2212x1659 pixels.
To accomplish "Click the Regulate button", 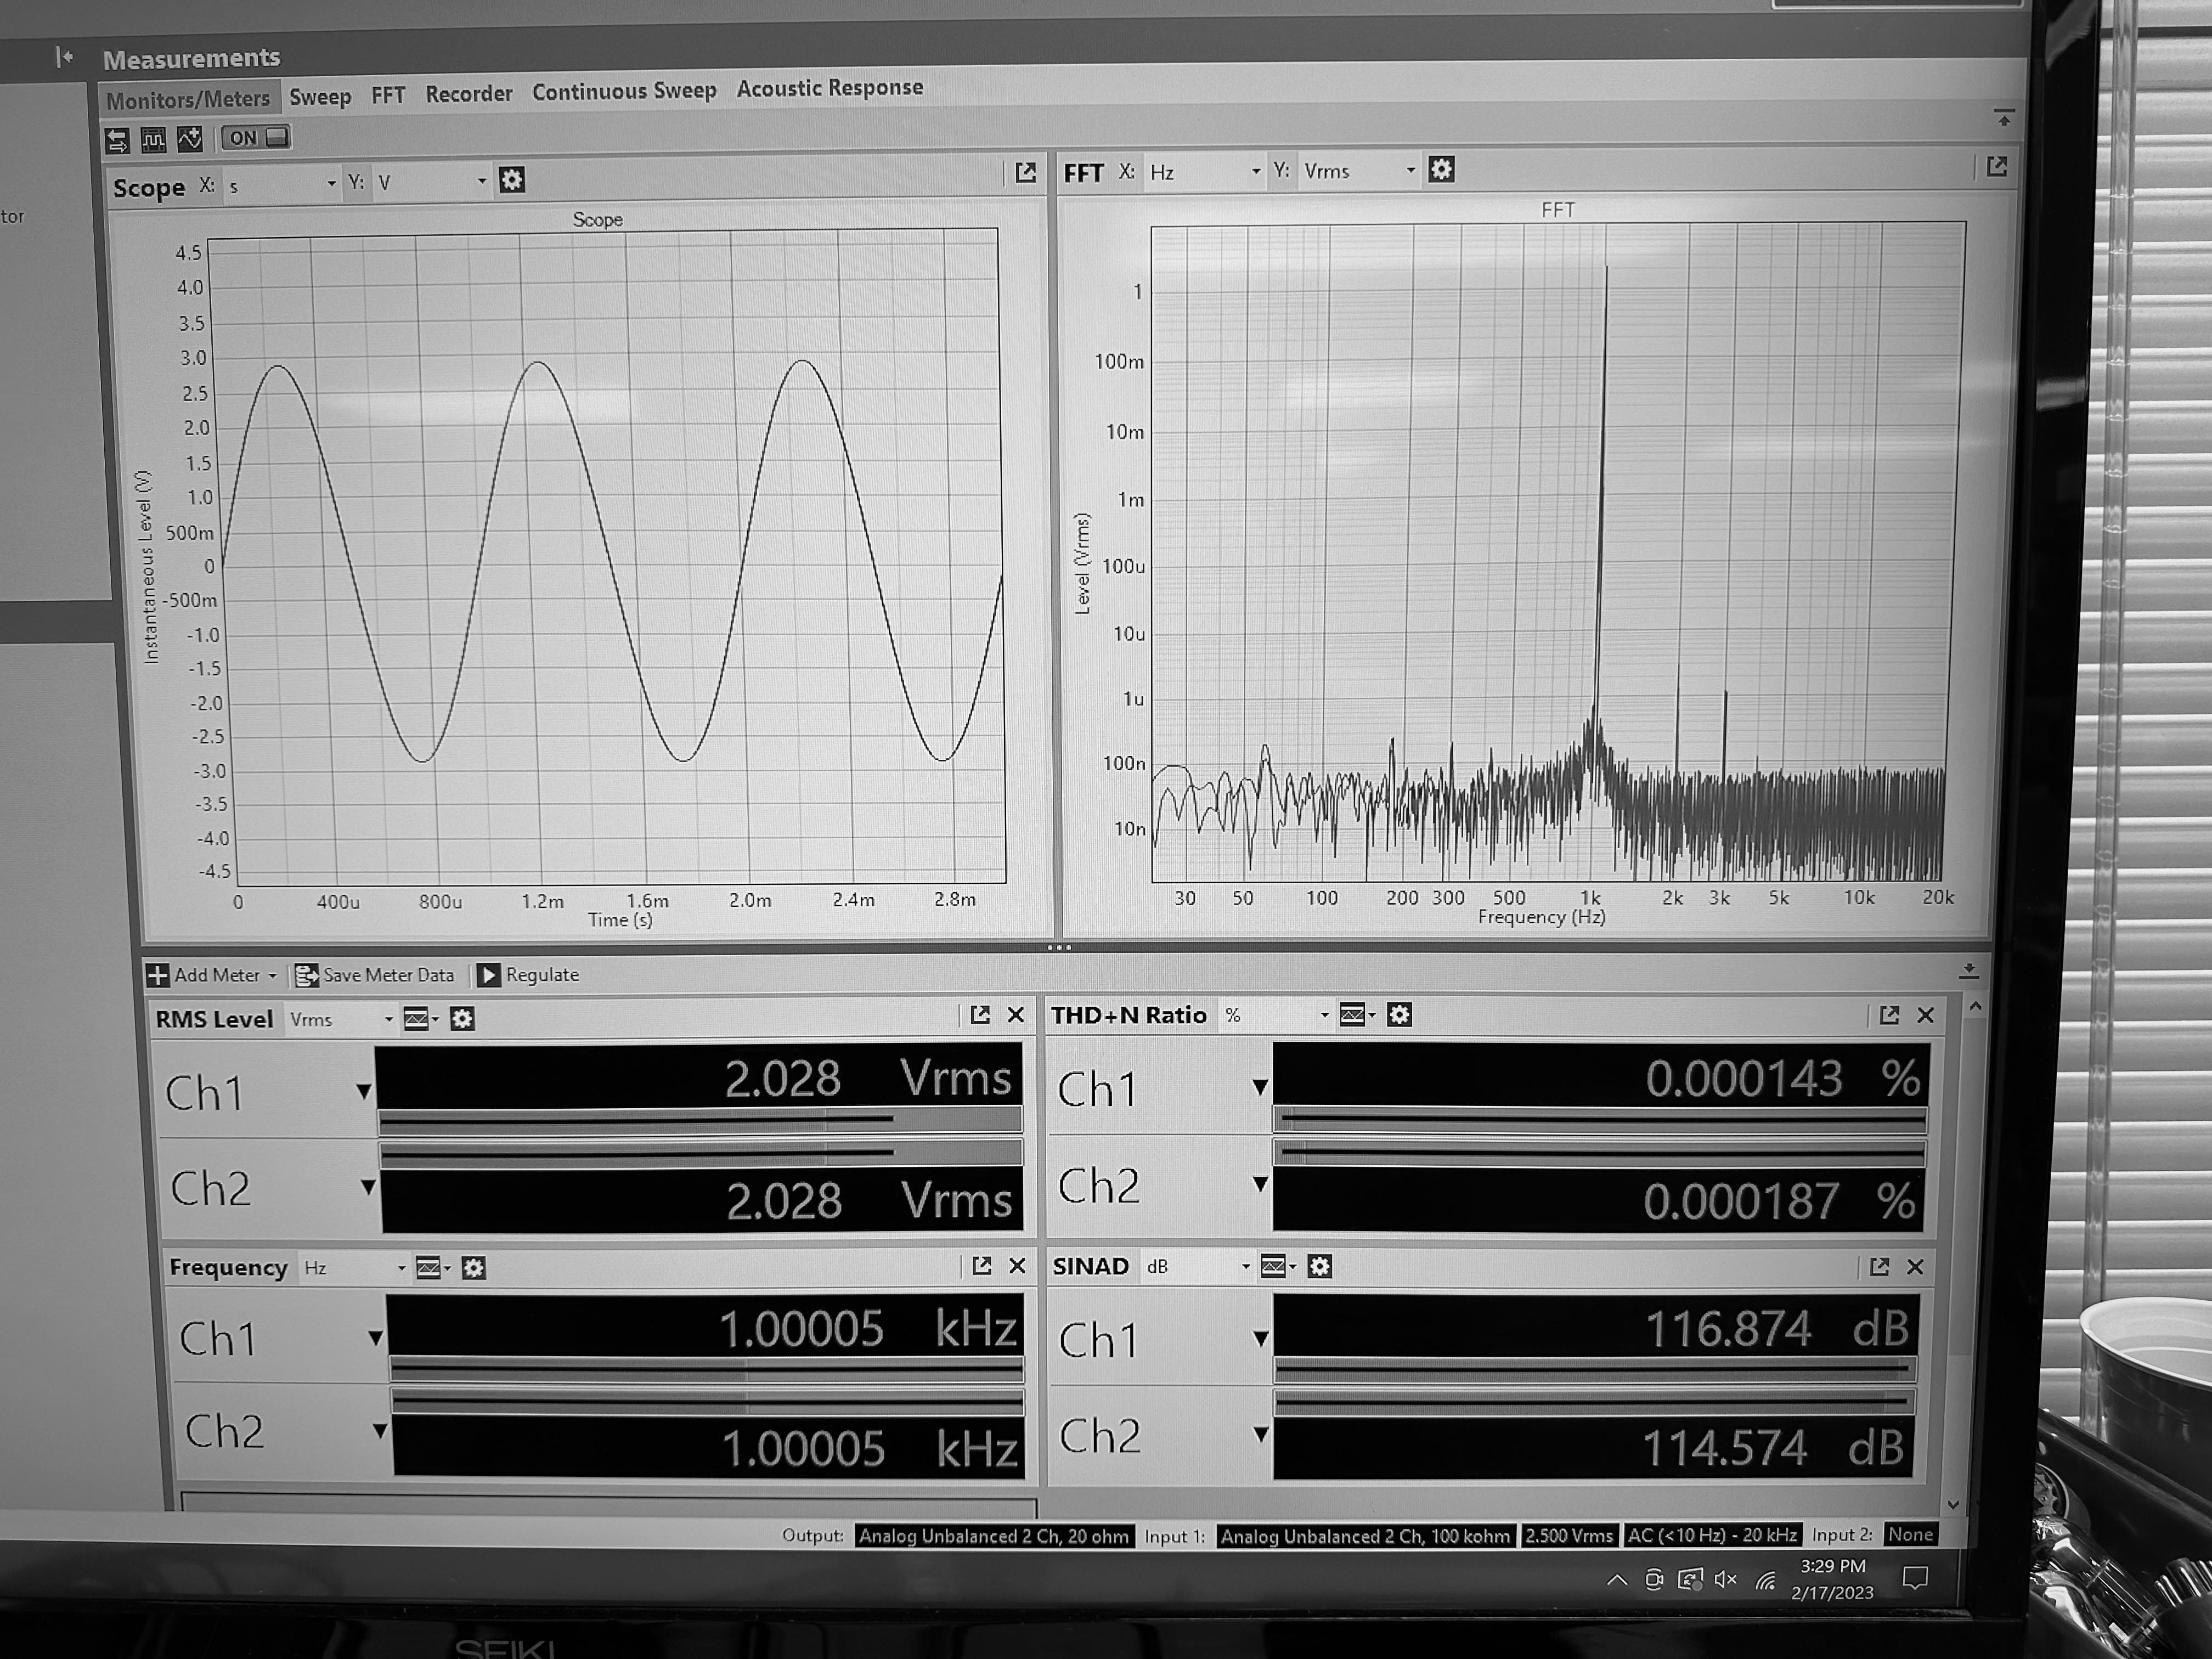I will pos(528,975).
